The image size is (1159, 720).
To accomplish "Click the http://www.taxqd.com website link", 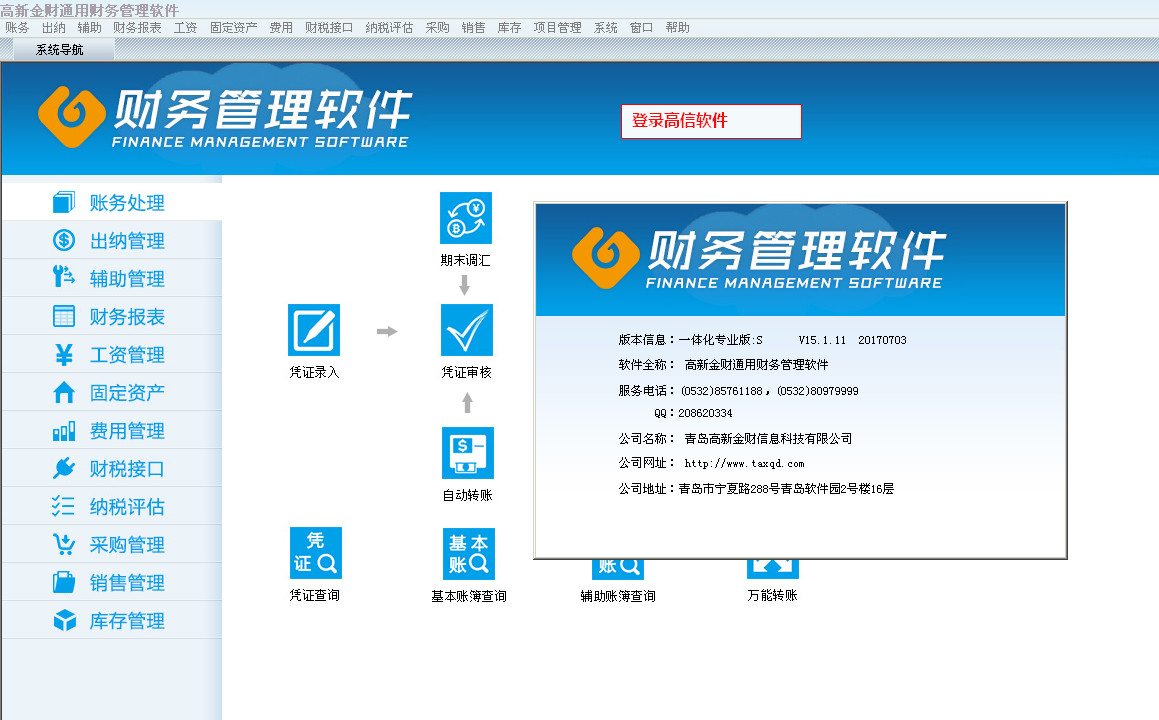I will coord(744,464).
